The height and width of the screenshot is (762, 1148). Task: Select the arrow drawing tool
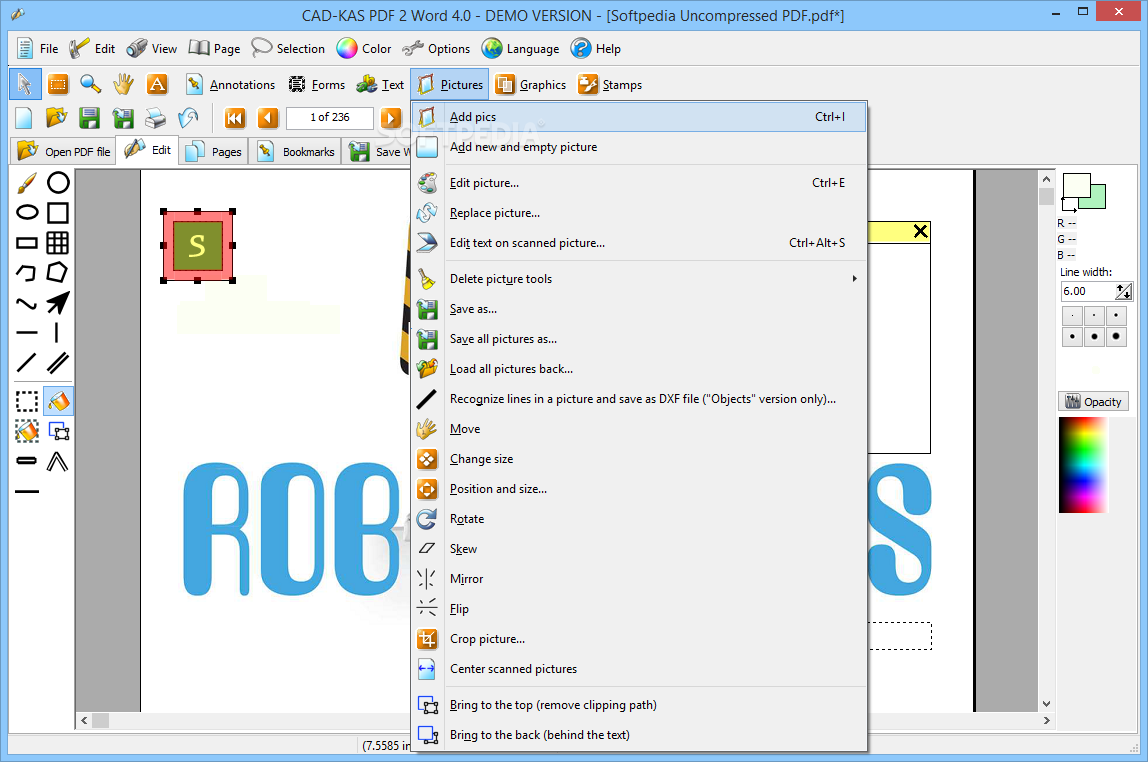58,302
